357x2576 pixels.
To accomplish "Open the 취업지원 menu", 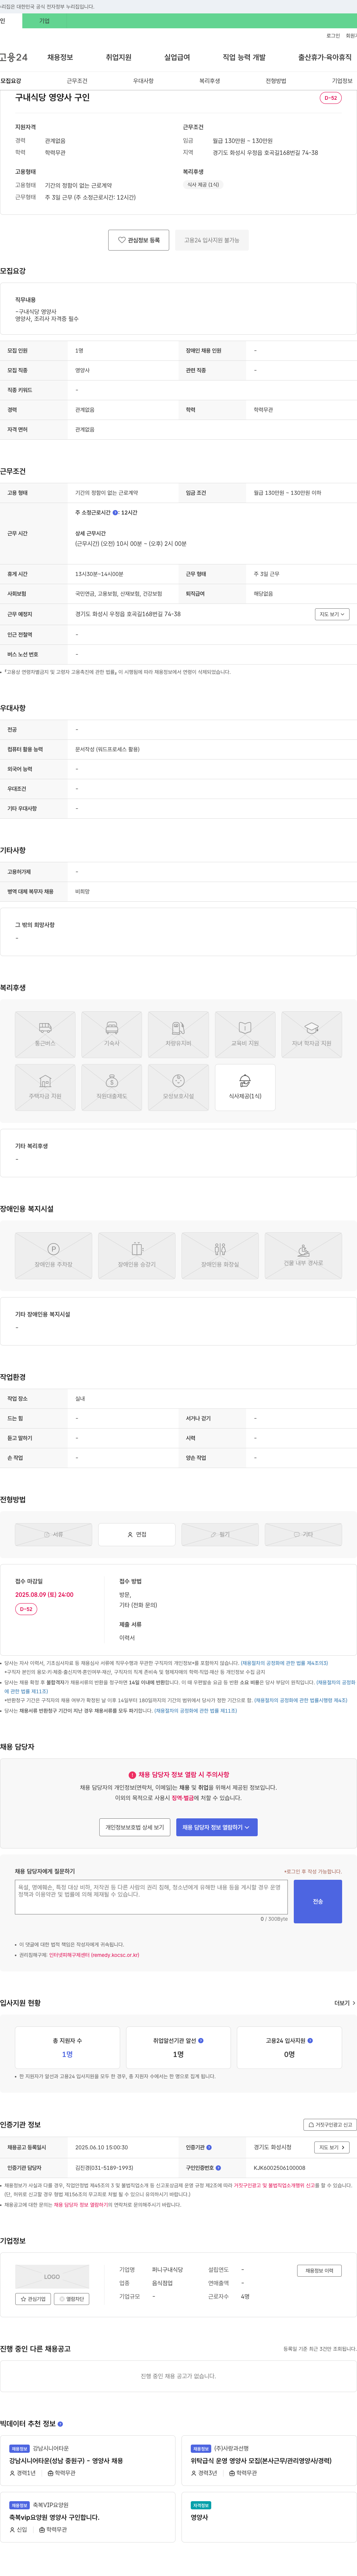I will [119, 57].
